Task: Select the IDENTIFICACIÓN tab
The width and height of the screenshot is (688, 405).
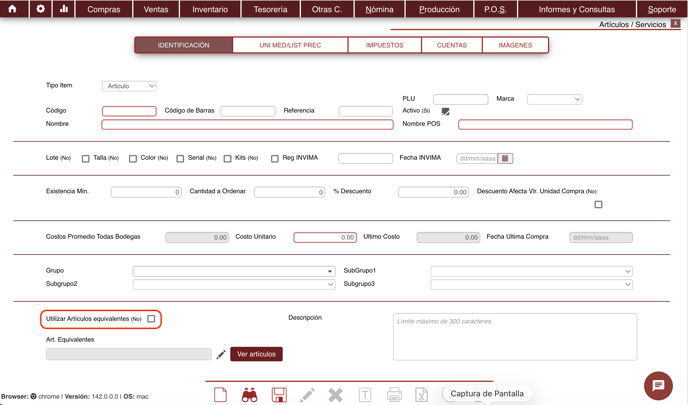Action: [x=183, y=45]
